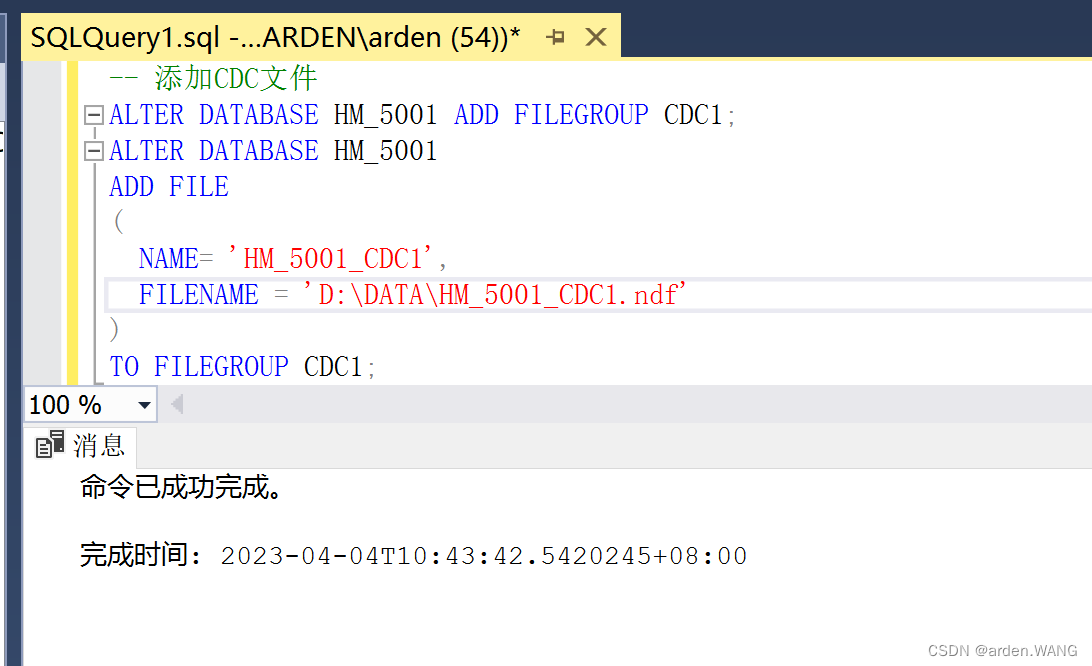The image size is (1092, 666).
Task: Collapse the second ALTER DATABASE code region
Action: click(x=93, y=150)
